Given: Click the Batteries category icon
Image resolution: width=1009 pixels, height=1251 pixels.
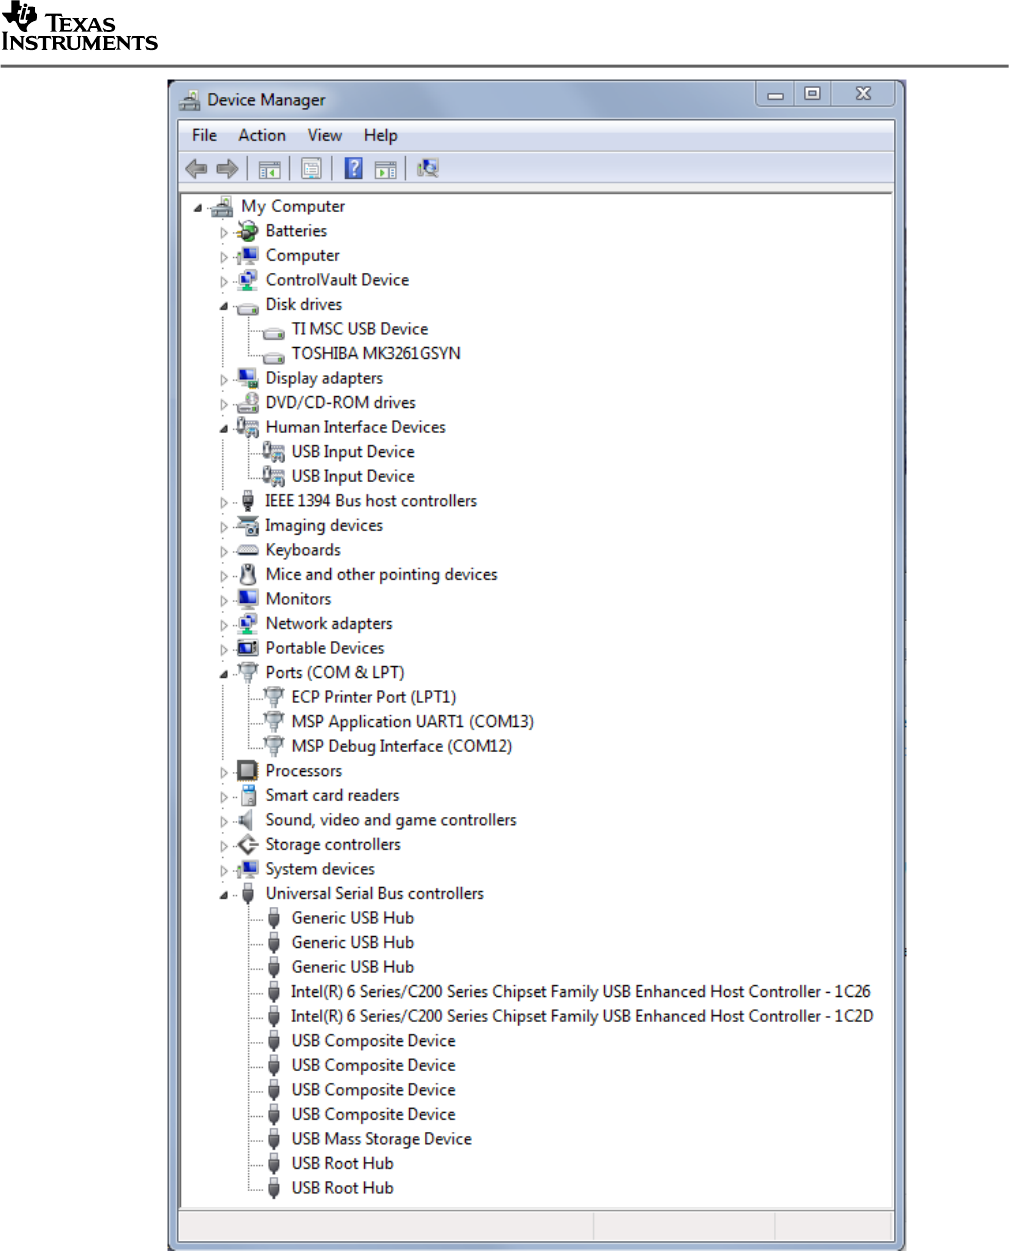Looking at the screenshot, I should [247, 231].
